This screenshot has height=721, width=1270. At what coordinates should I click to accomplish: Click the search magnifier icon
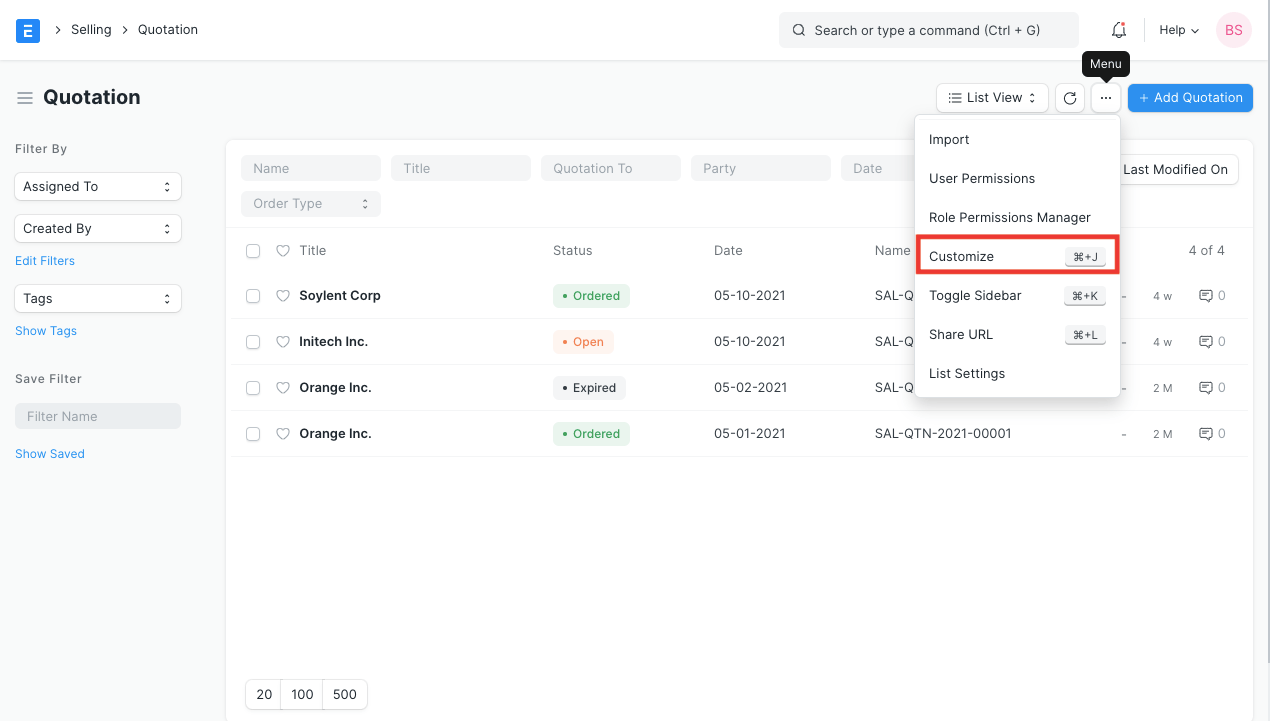point(798,30)
